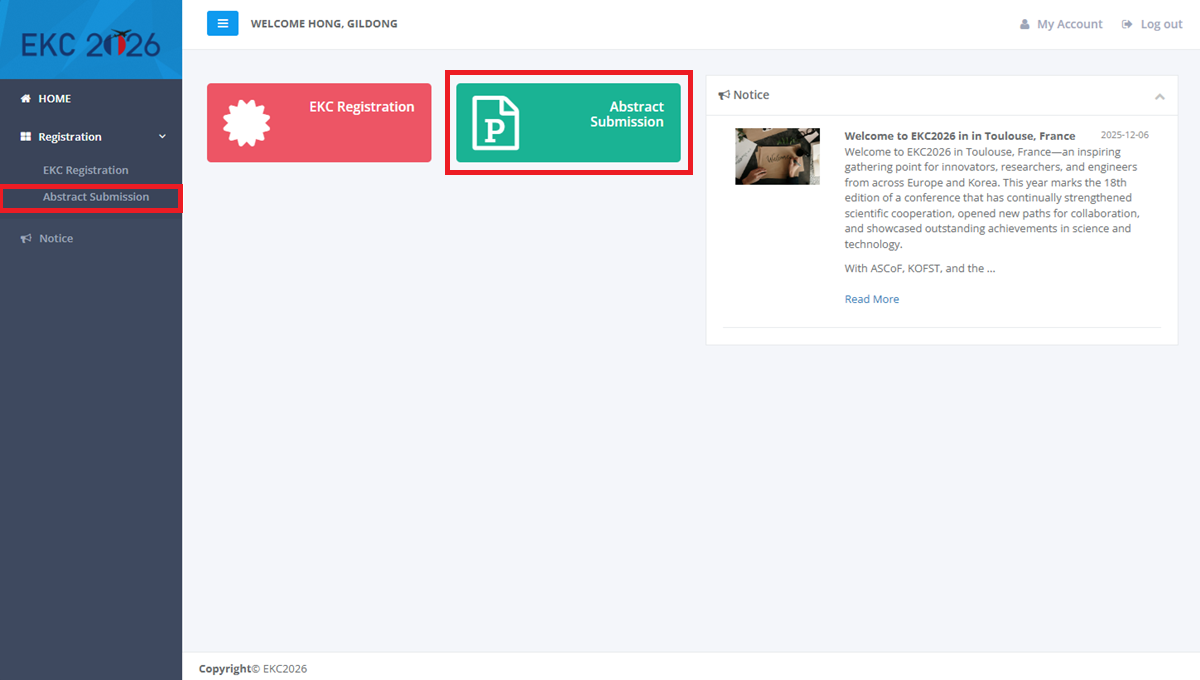Select Abstract Submission in the sidebar
The image size is (1200, 680).
click(x=95, y=197)
